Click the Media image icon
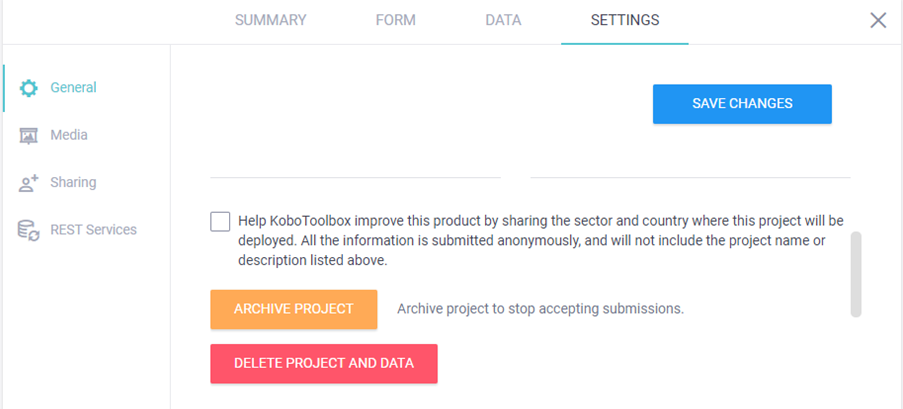Viewport: 903px width, 409px height. pyautogui.click(x=29, y=136)
